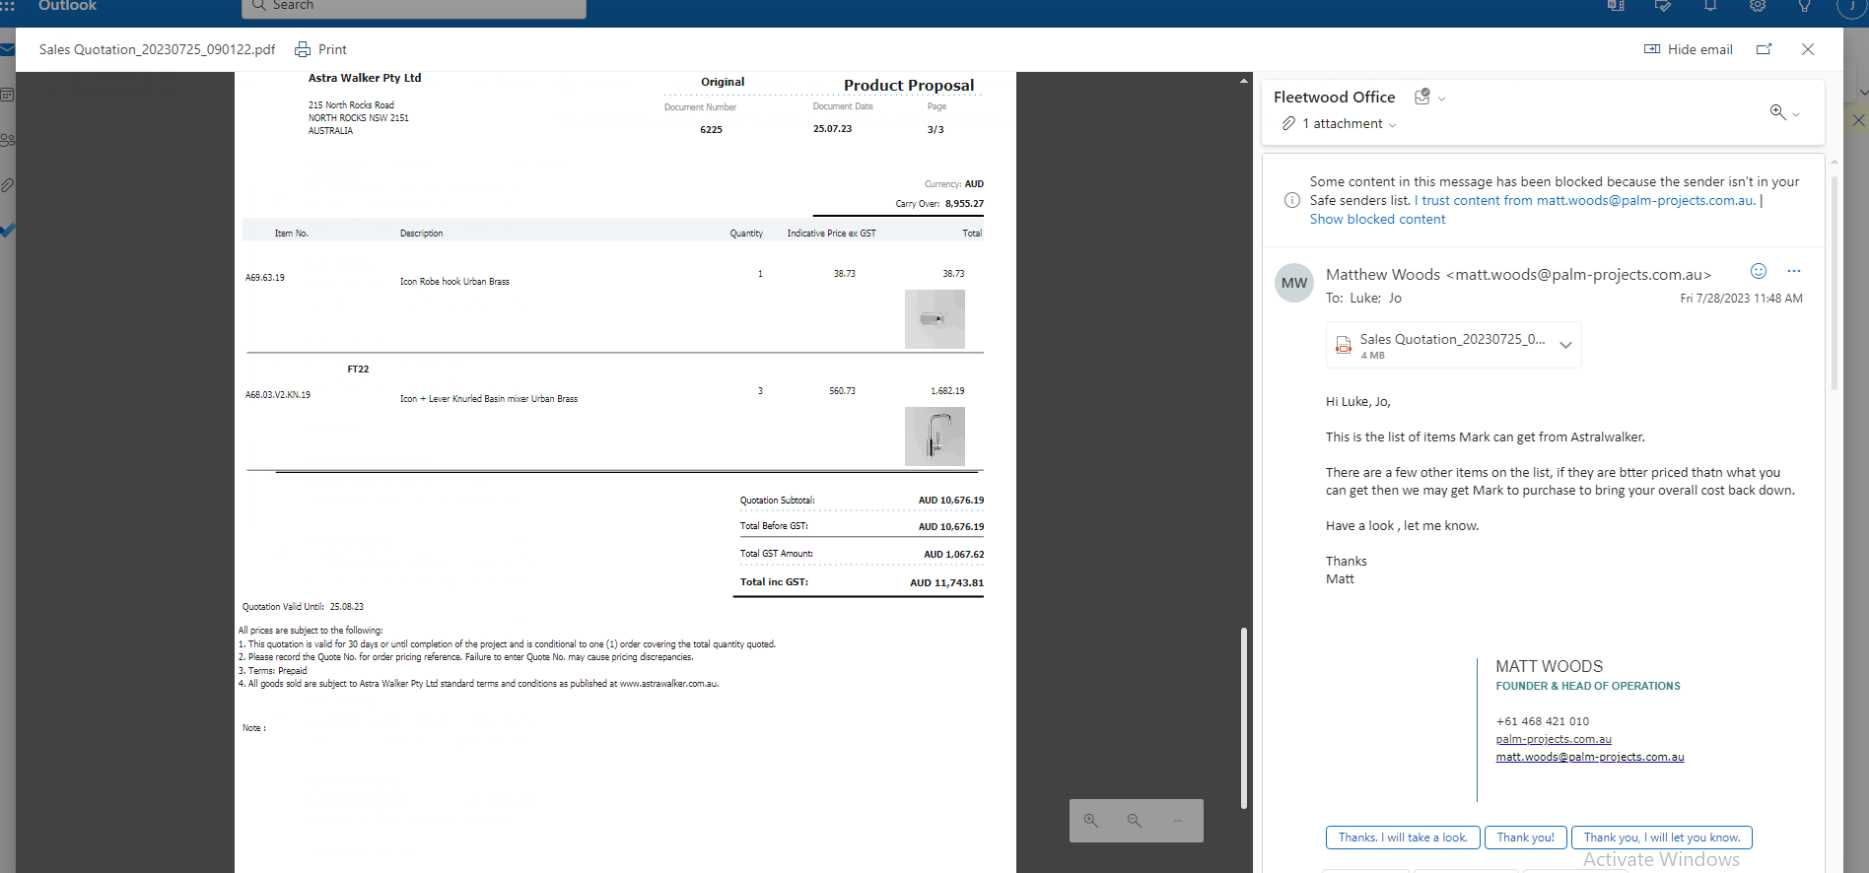Screen dimensions: 1869x873
Task: Open notifications bell in Outlook header
Action: [1710, 6]
